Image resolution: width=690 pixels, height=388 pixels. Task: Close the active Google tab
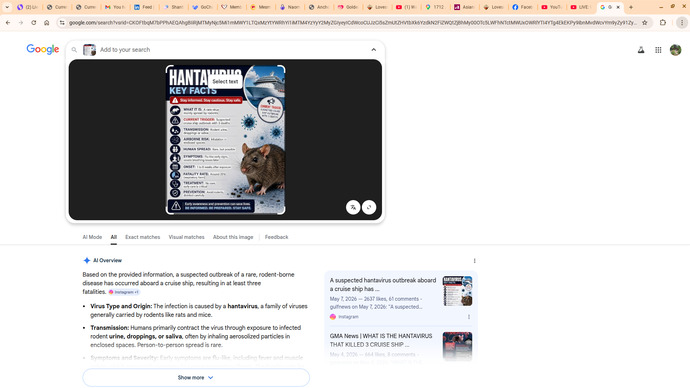(x=618, y=7)
